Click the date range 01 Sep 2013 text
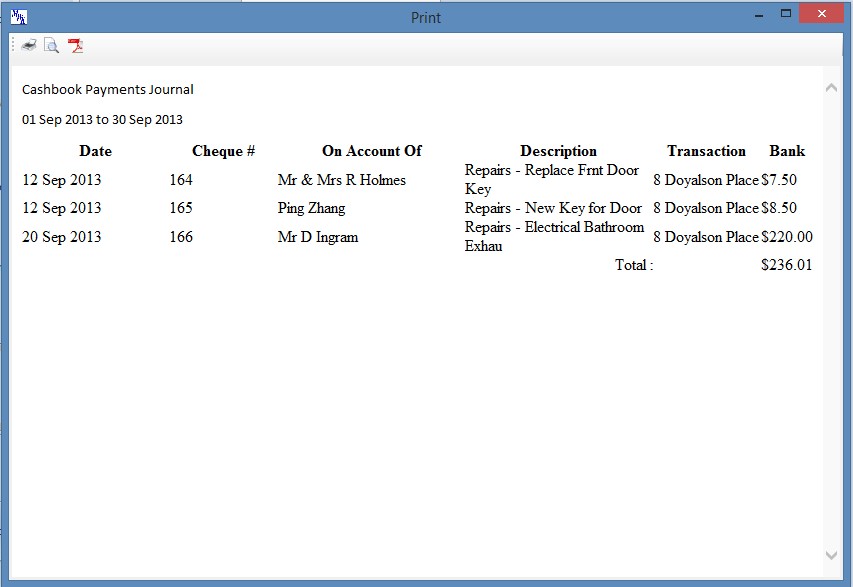Screen dimensions: 853x587 102,119
